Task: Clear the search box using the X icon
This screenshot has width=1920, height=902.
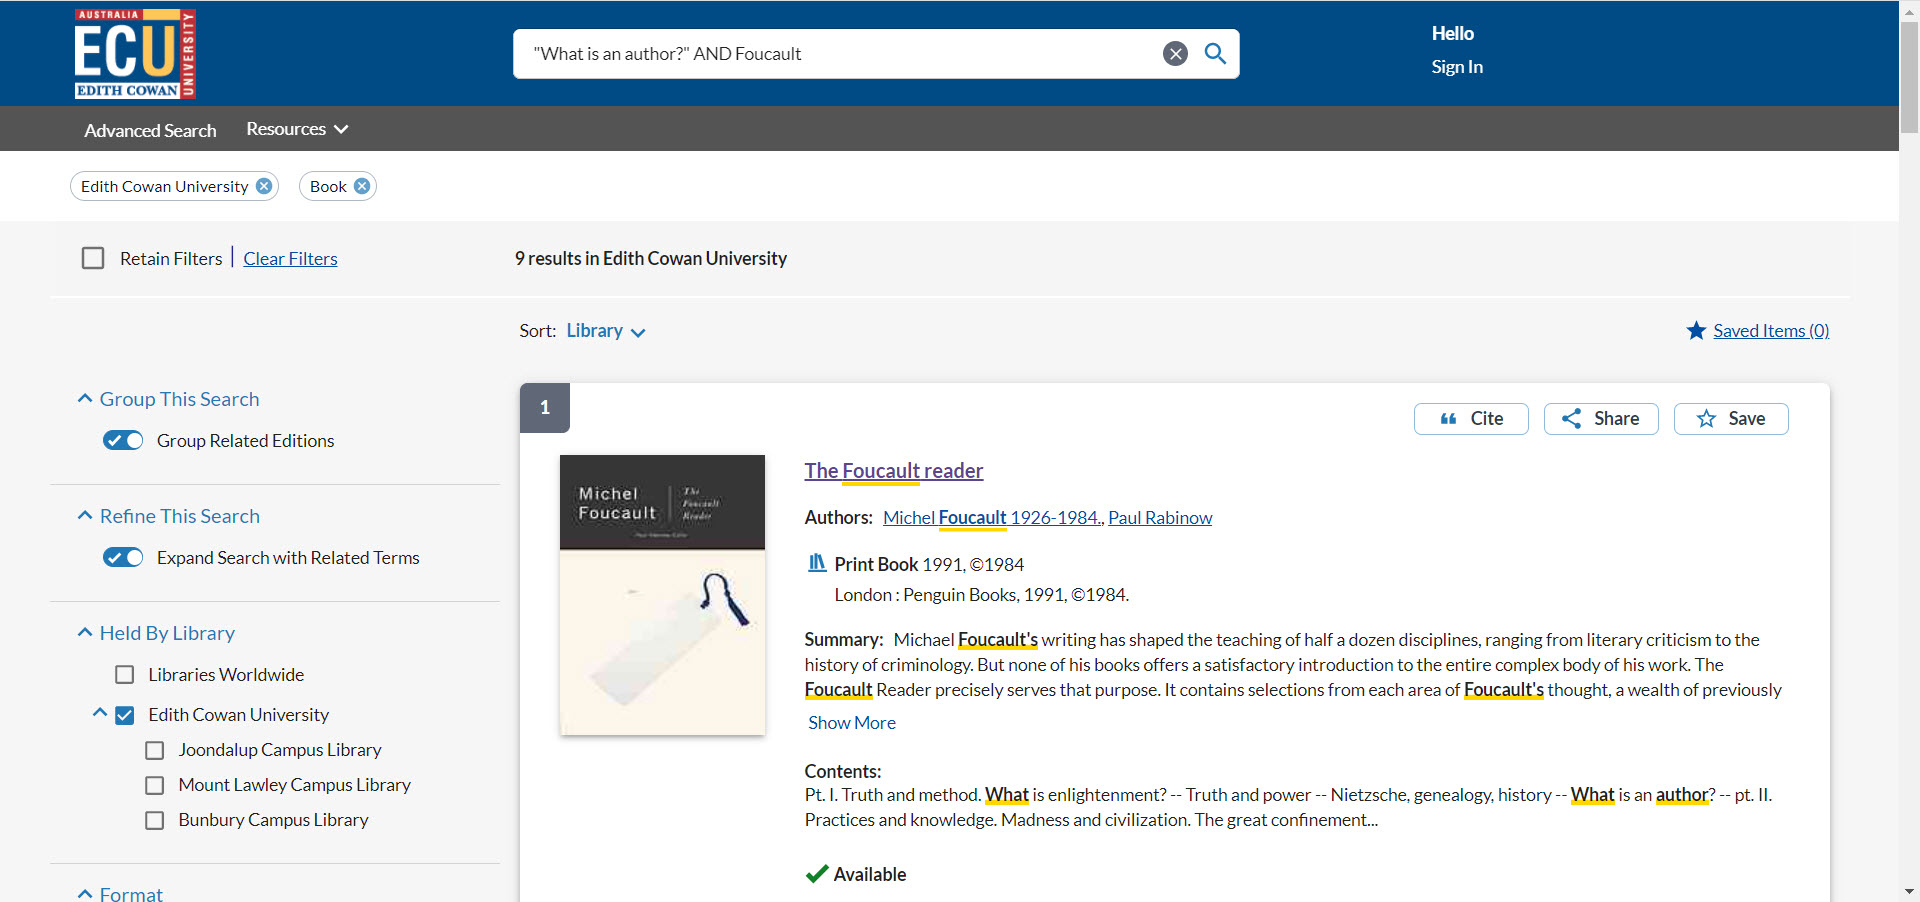Action: [1174, 54]
